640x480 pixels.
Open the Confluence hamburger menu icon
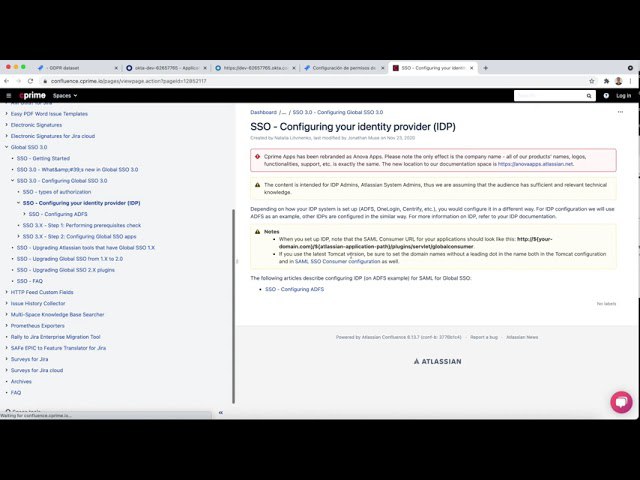click(9, 96)
